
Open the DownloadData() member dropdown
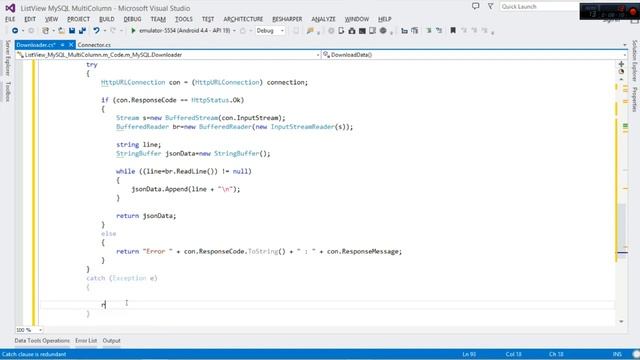coord(474,55)
